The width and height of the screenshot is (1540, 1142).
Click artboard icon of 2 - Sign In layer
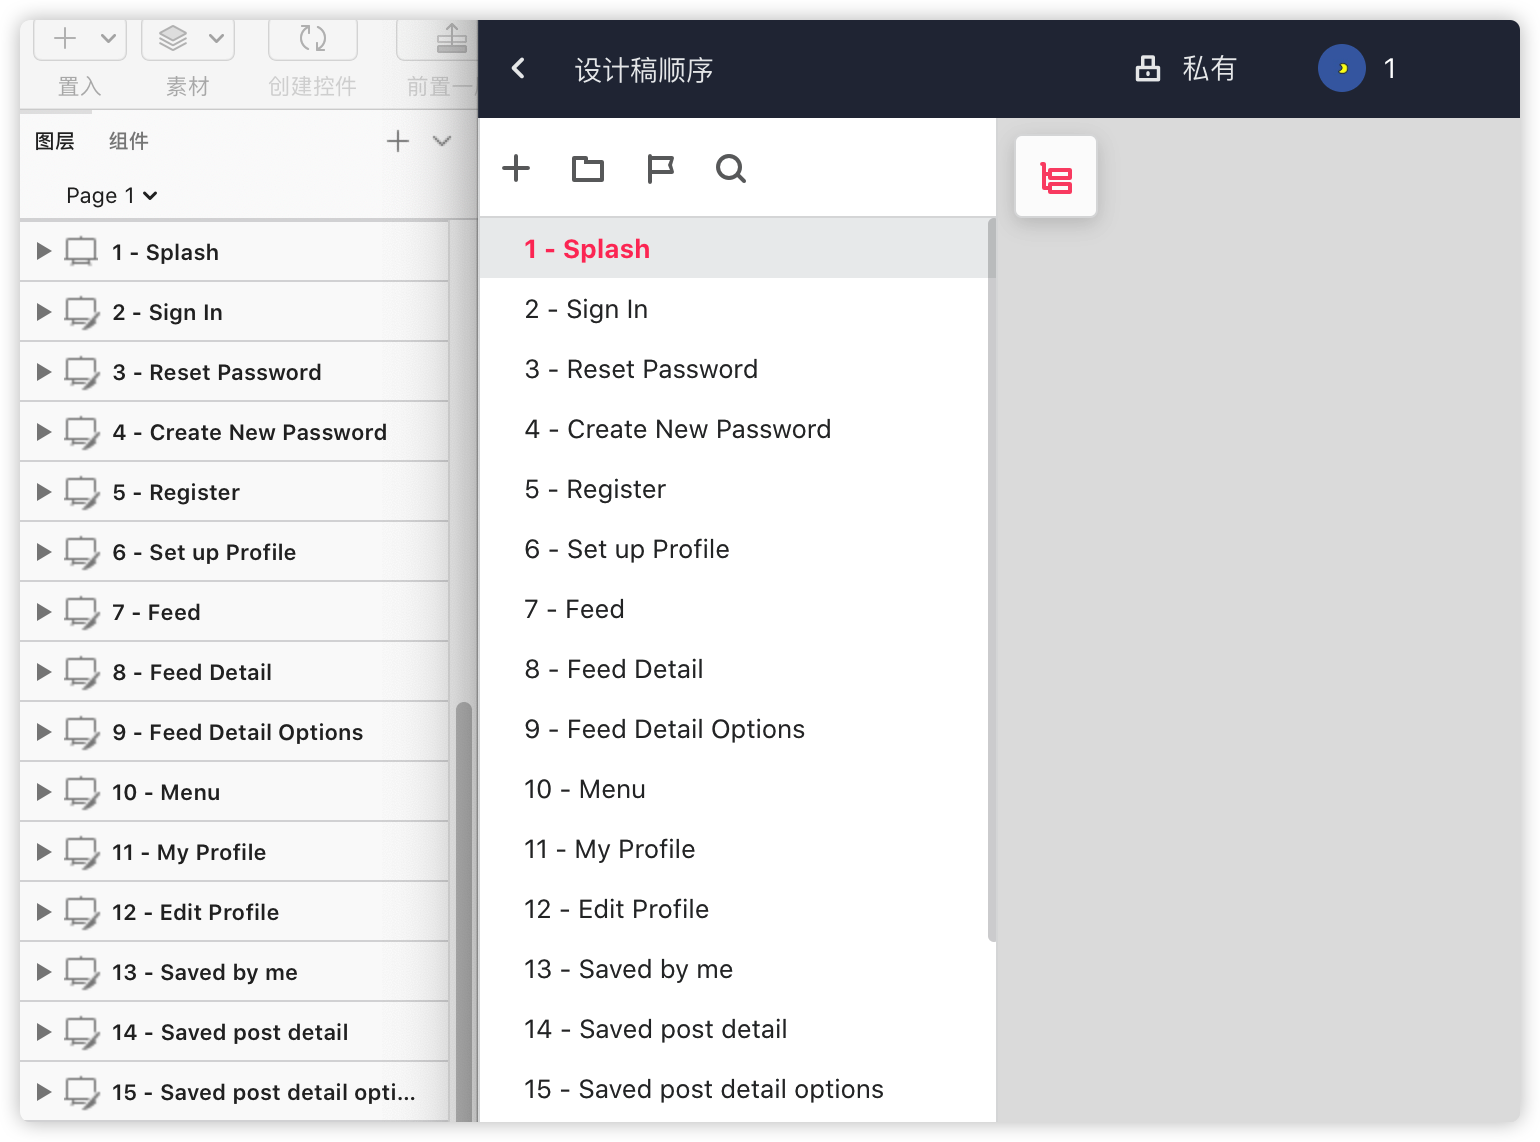82,311
